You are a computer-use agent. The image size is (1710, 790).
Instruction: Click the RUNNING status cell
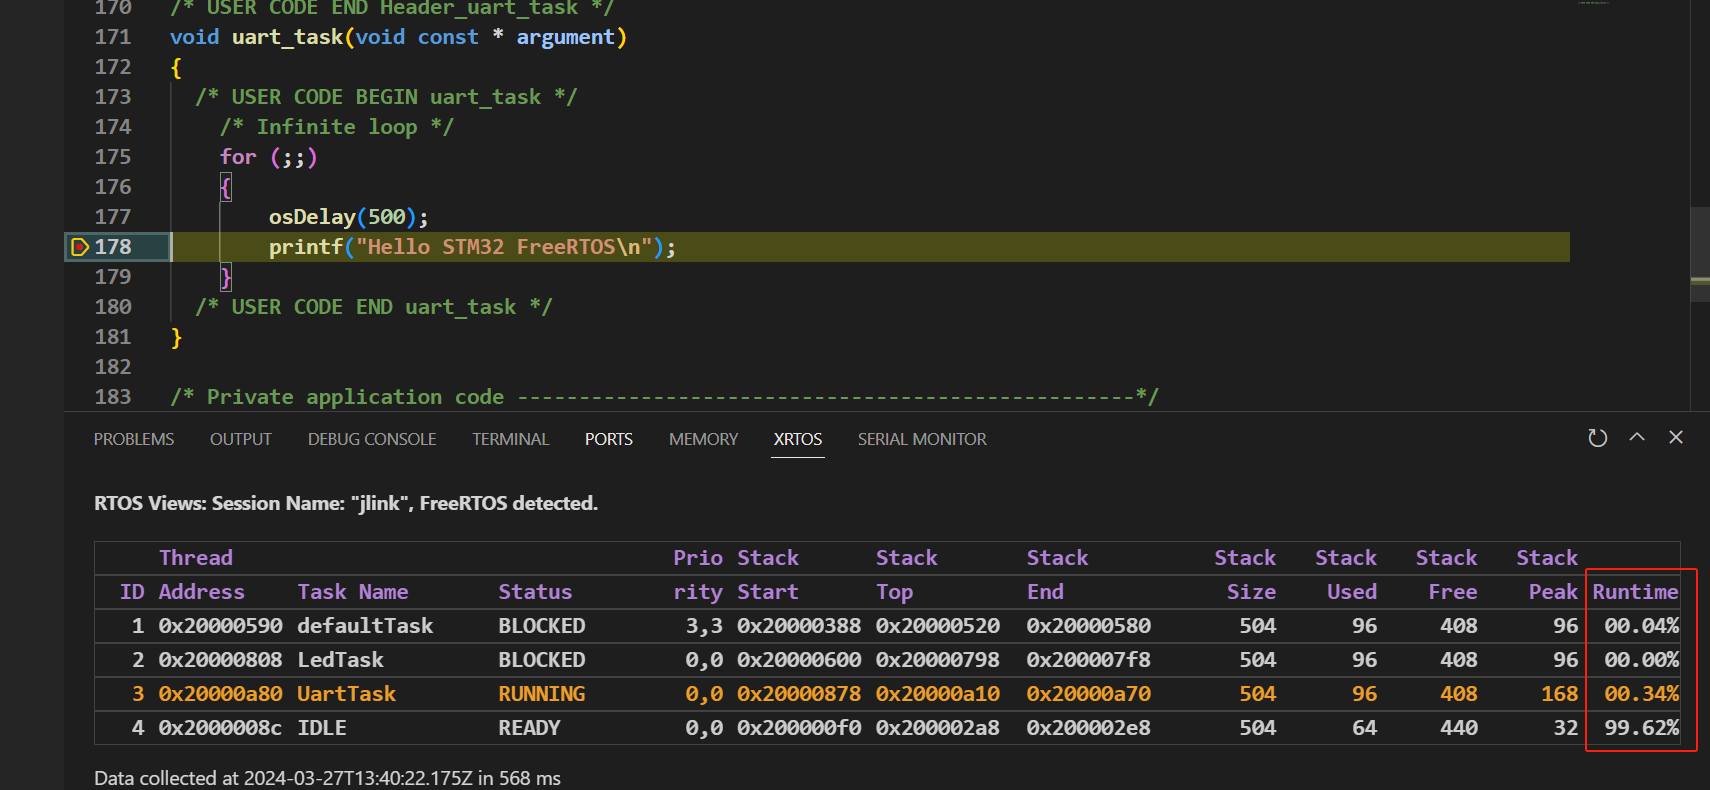[542, 694]
